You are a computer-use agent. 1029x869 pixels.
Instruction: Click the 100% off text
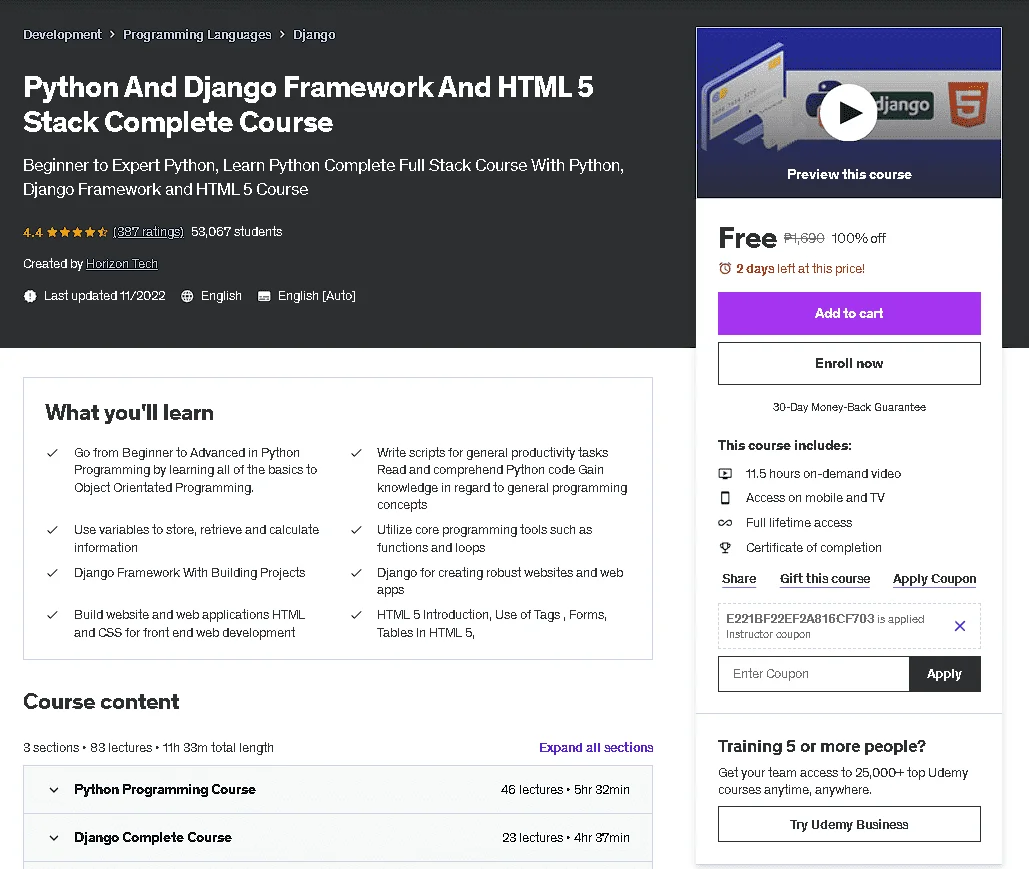858,238
